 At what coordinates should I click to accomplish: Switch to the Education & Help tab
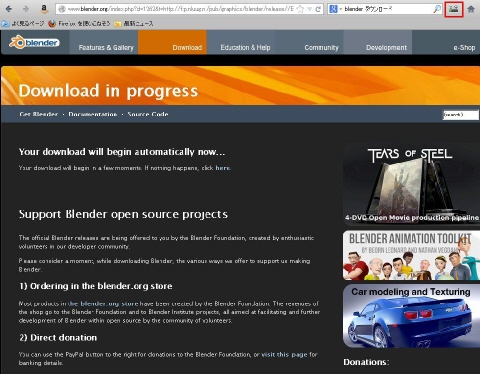tap(245, 47)
